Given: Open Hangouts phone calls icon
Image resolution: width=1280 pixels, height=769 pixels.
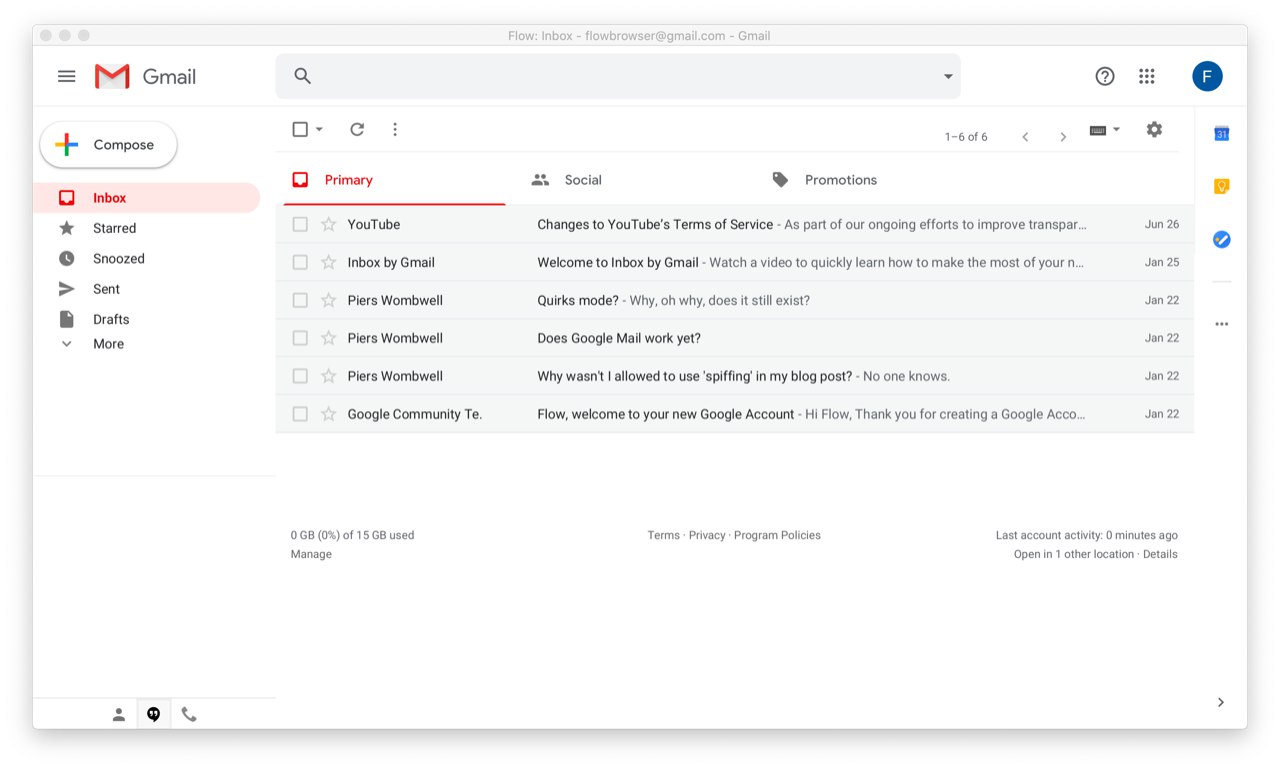Looking at the screenshot, I should coord(189,714).
